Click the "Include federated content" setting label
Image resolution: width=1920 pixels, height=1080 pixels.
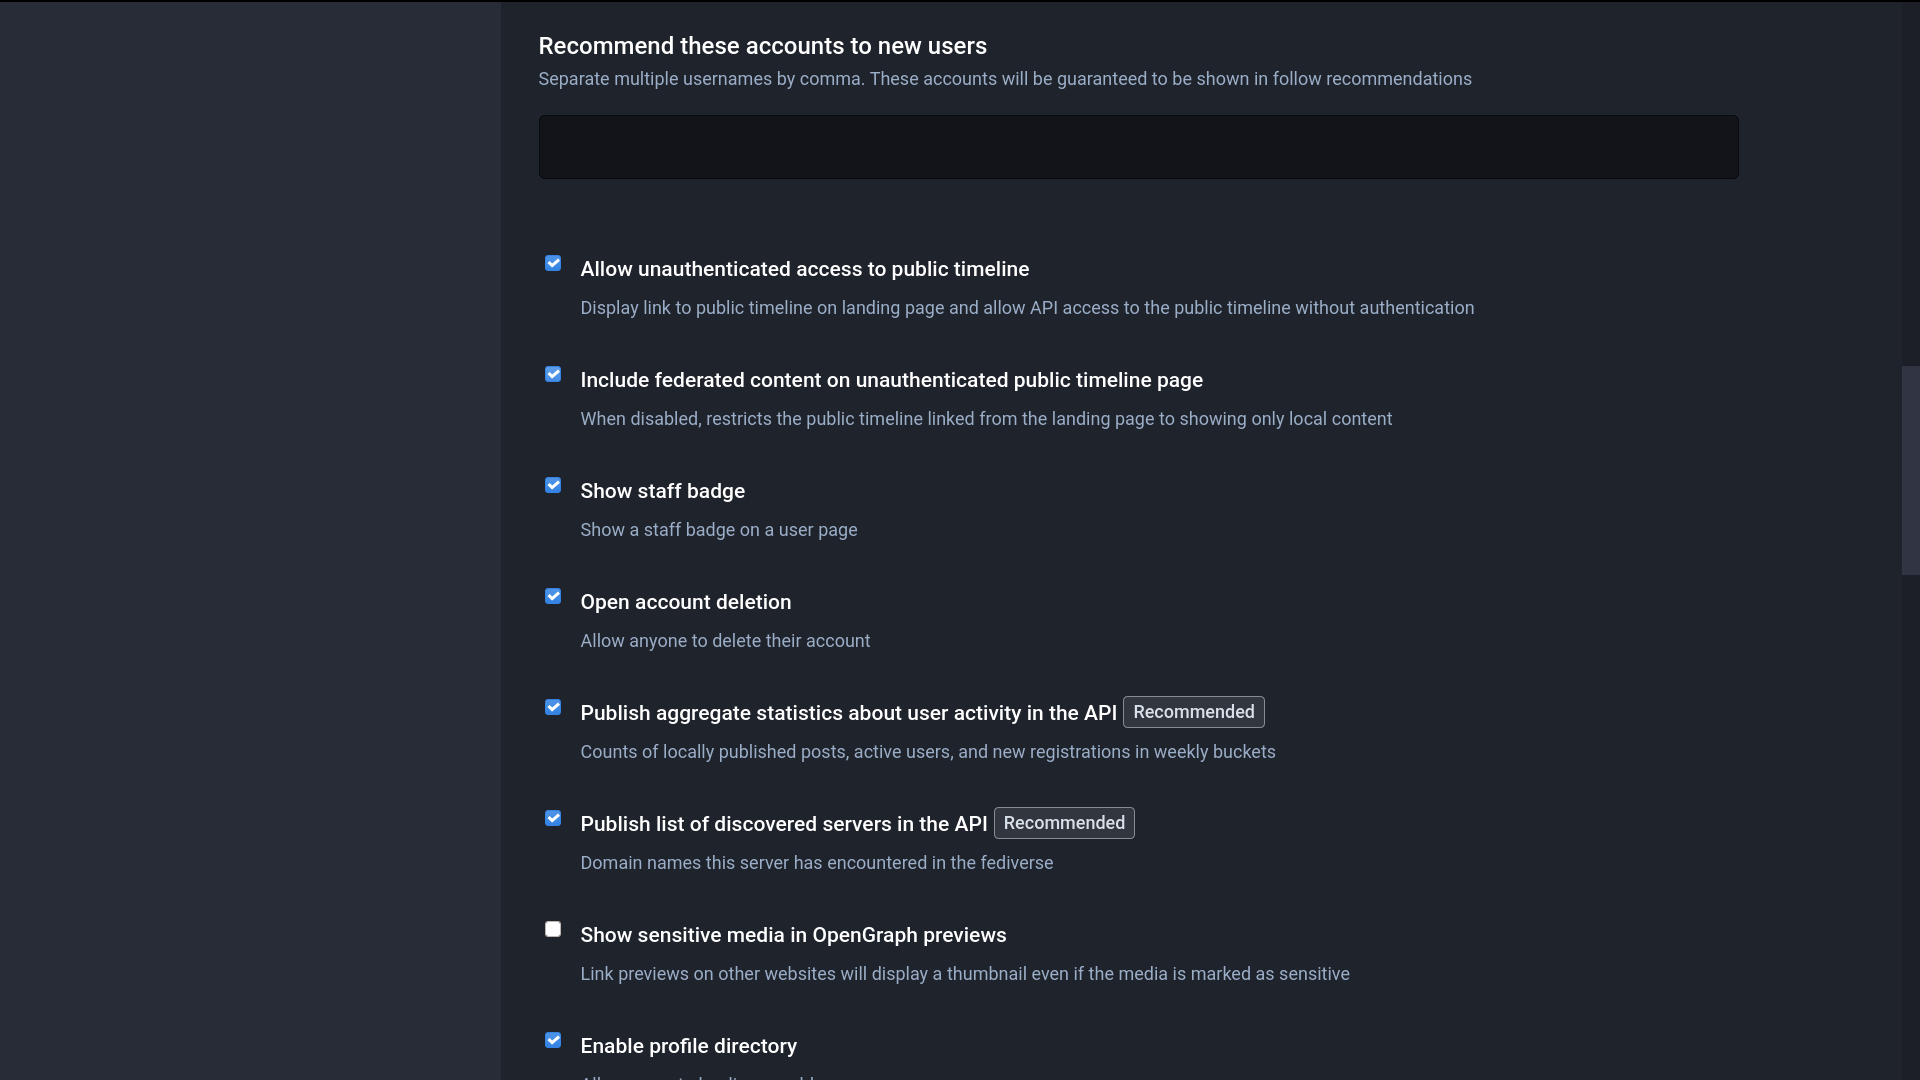point(891,380)
